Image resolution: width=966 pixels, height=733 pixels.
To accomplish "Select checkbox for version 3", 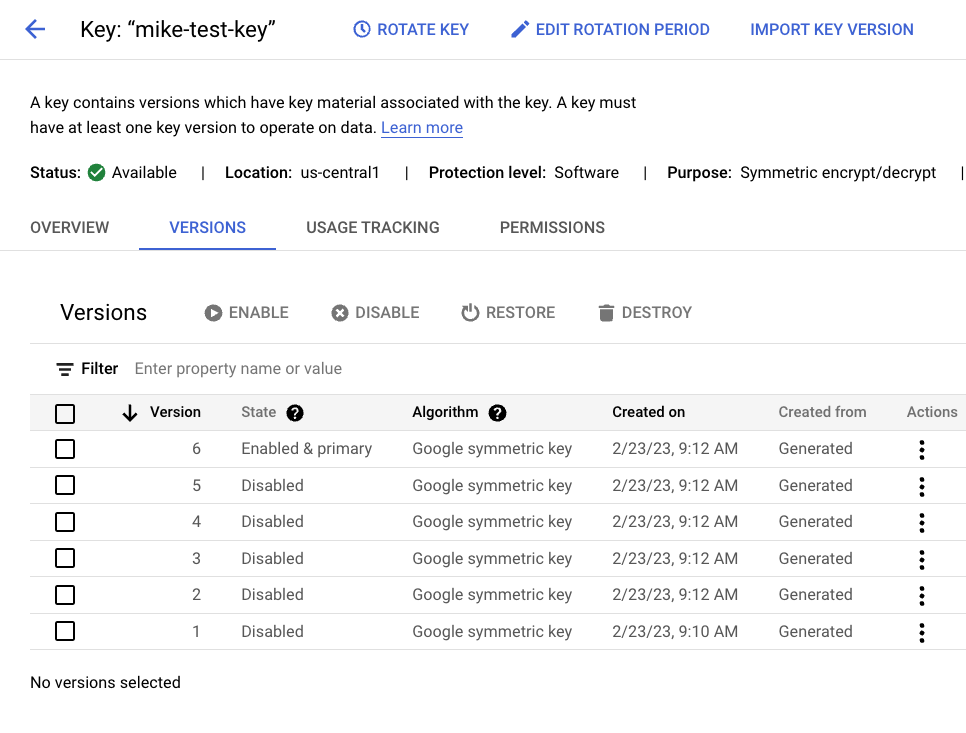I will pos(65,559).
